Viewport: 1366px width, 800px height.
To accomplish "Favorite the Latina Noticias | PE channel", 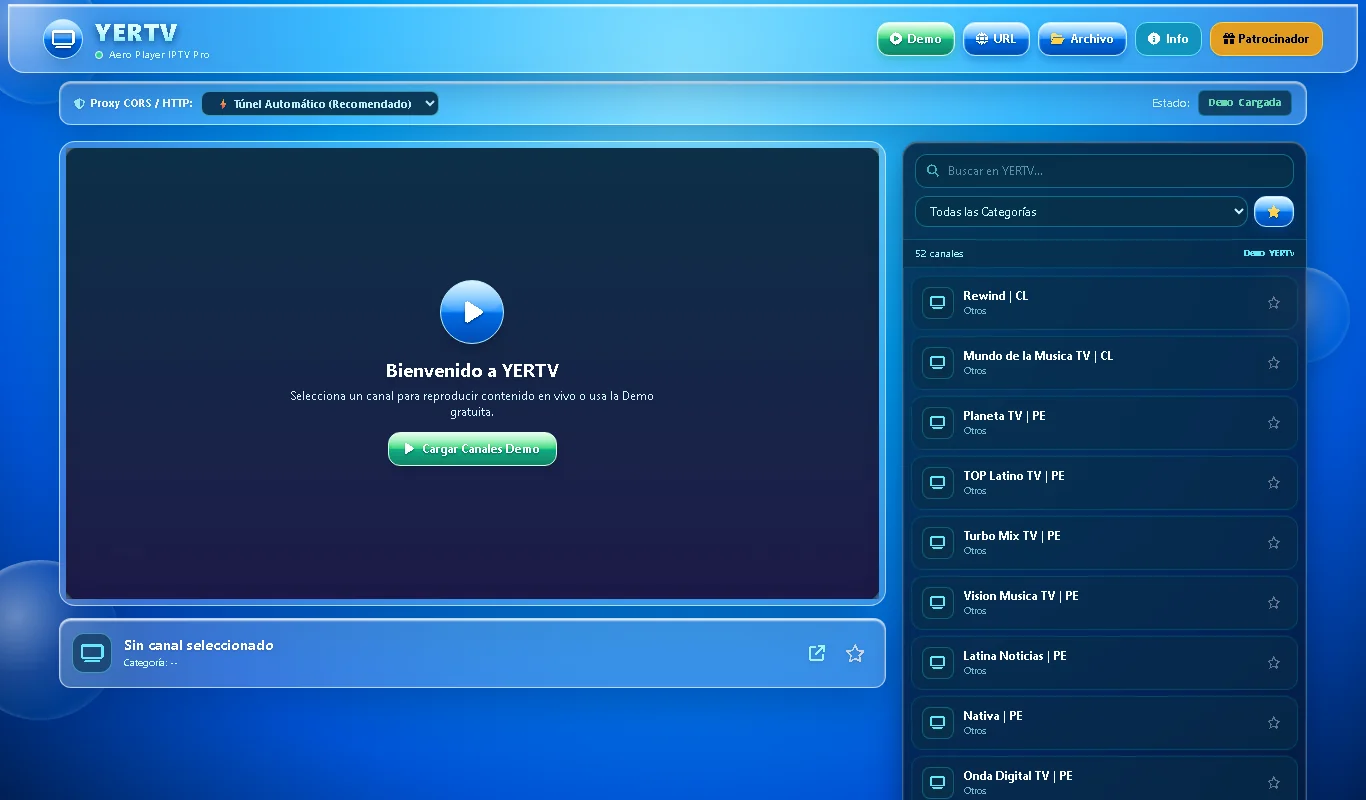I will [x=1274, y=663].
